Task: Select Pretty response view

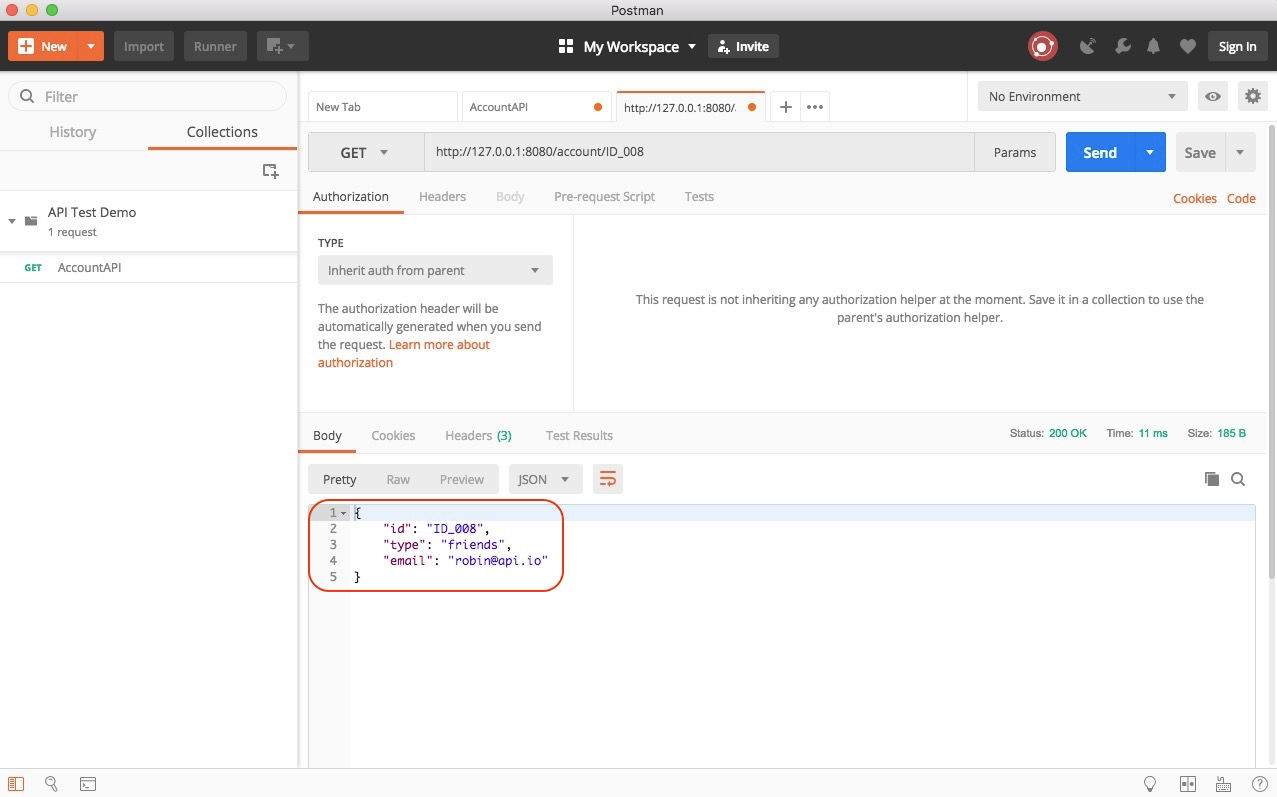Action: tap(340, 479)
